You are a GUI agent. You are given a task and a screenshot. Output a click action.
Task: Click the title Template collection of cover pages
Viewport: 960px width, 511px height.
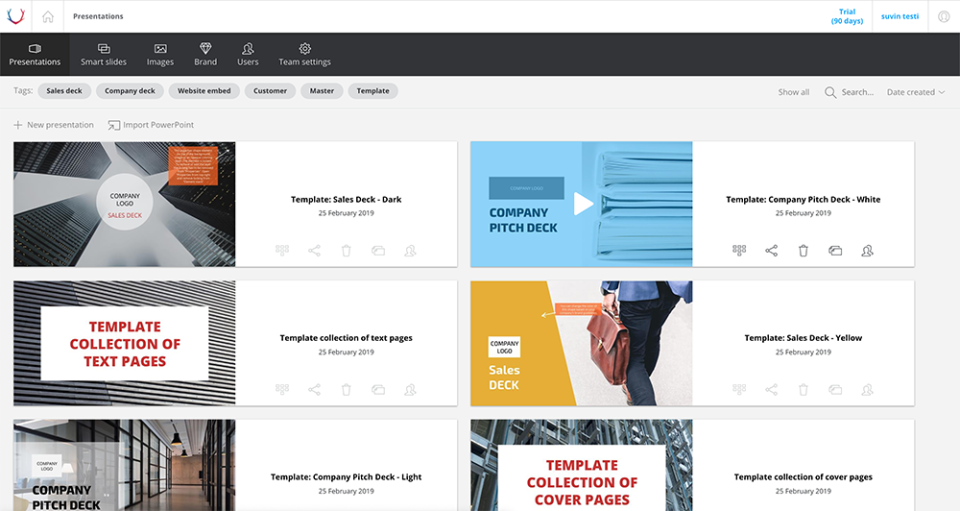(x=803, y=477)
